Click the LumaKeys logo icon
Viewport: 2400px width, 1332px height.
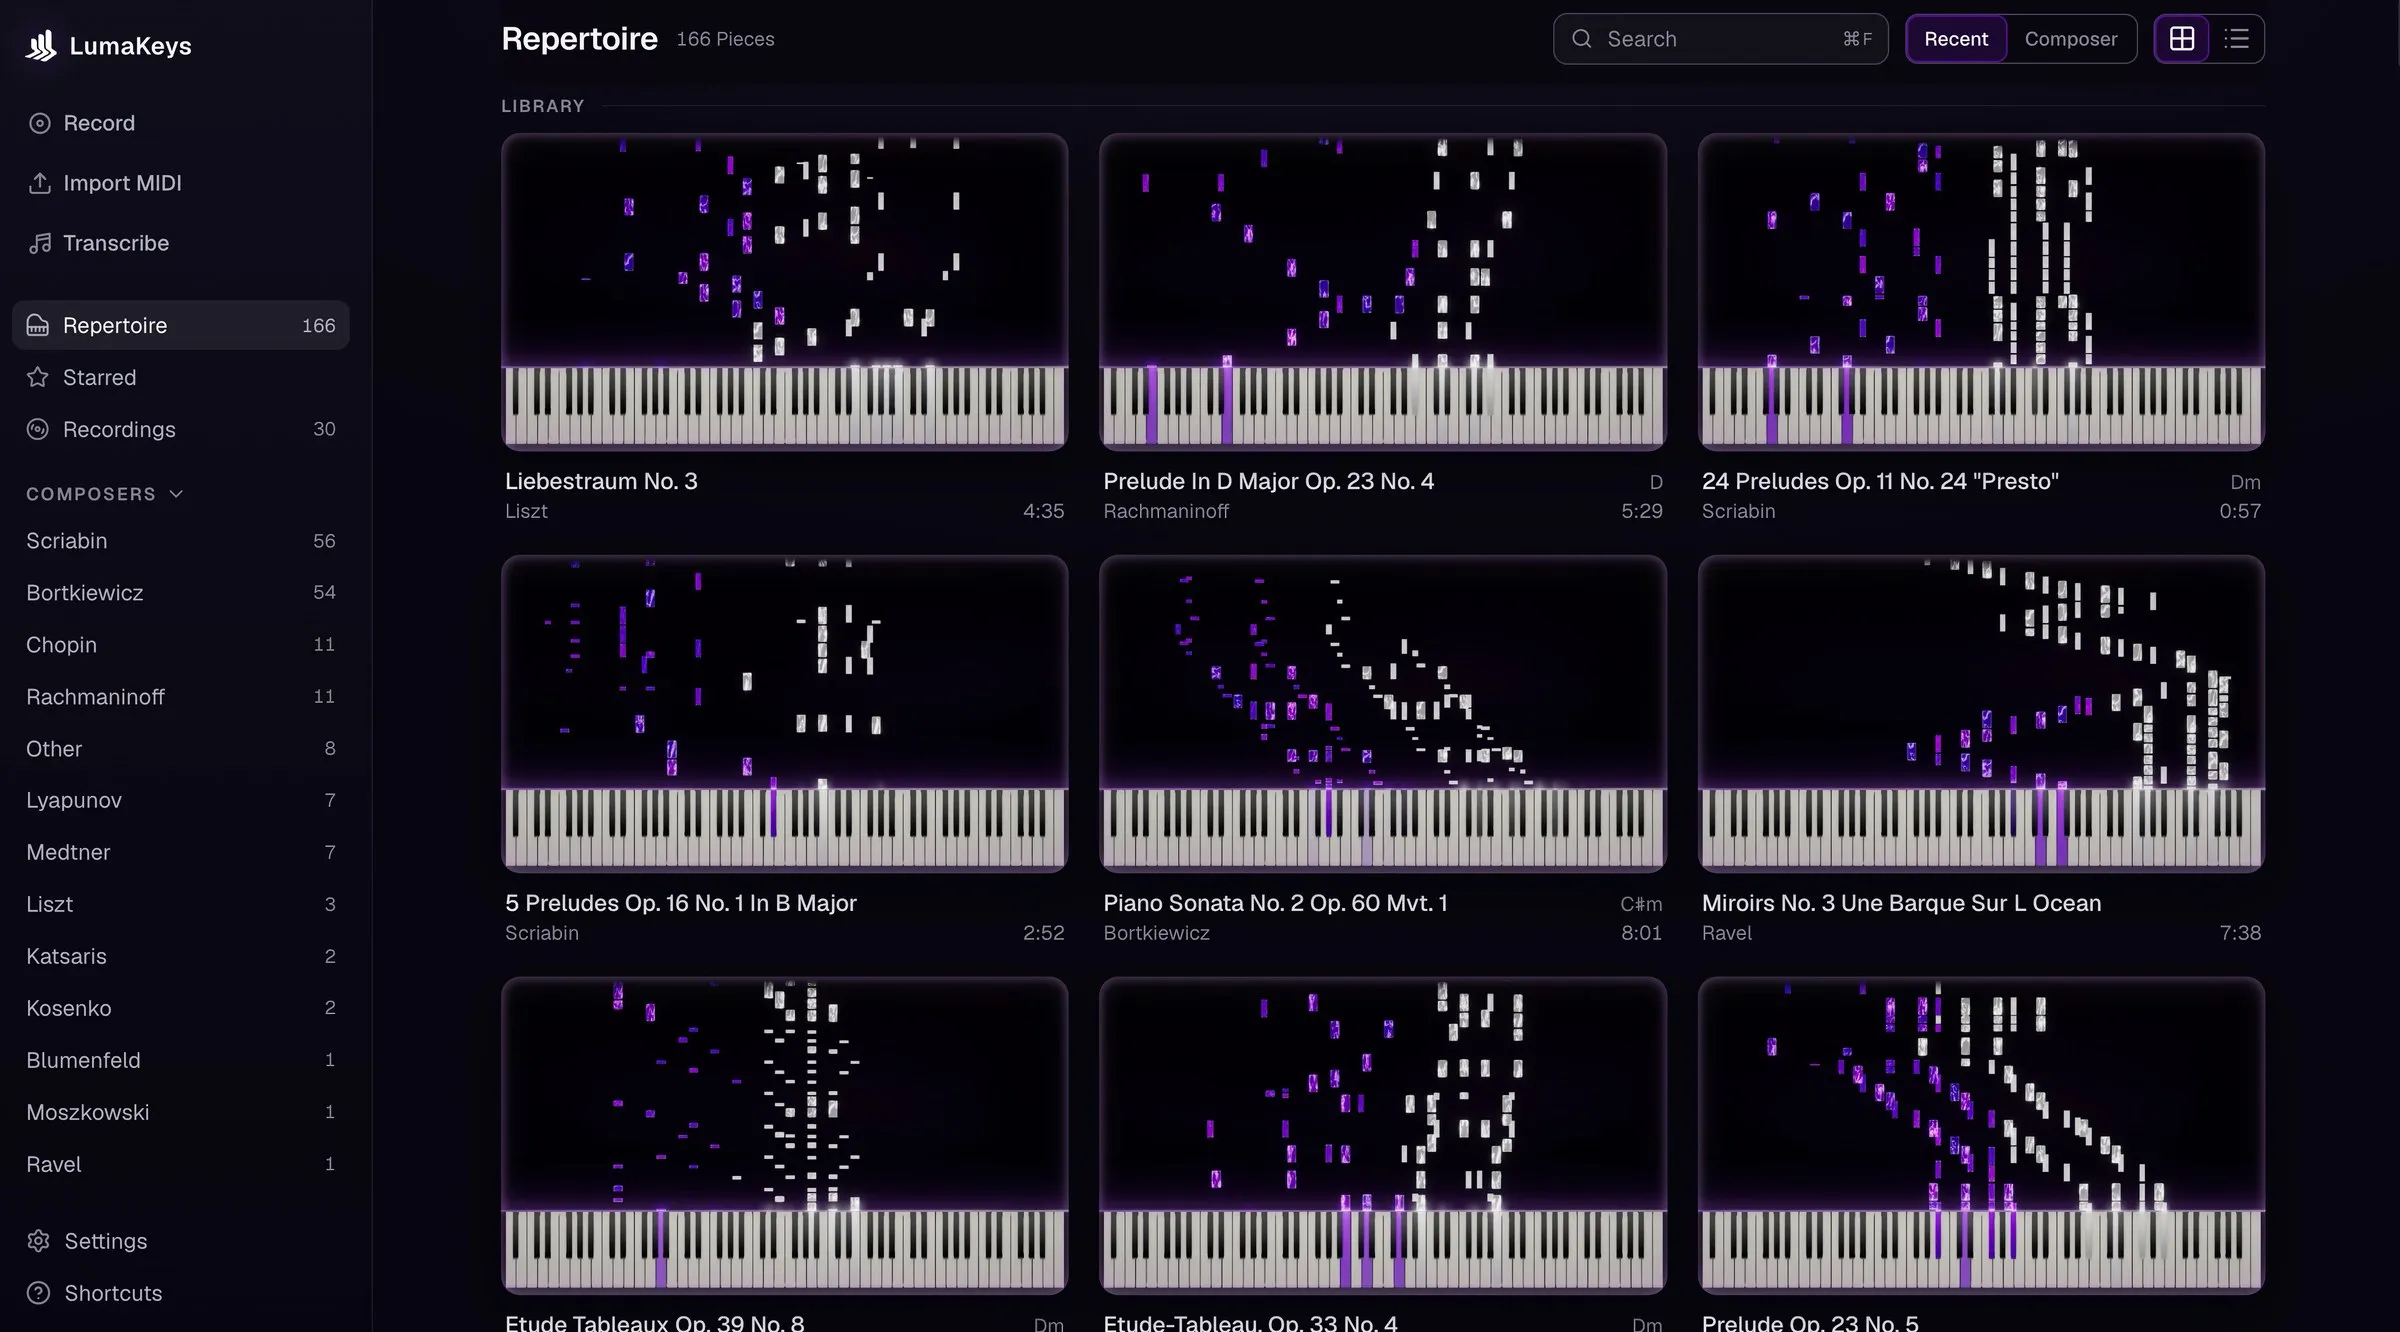(41, 45)
